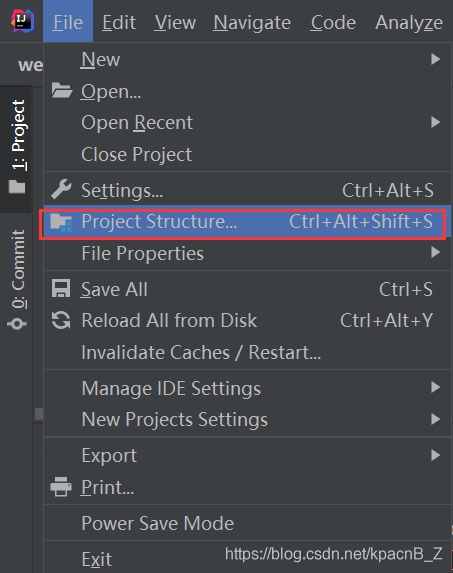Select Exit at the bottom of the File menu
The image size is (453, 573).
[x=96, y=559]
